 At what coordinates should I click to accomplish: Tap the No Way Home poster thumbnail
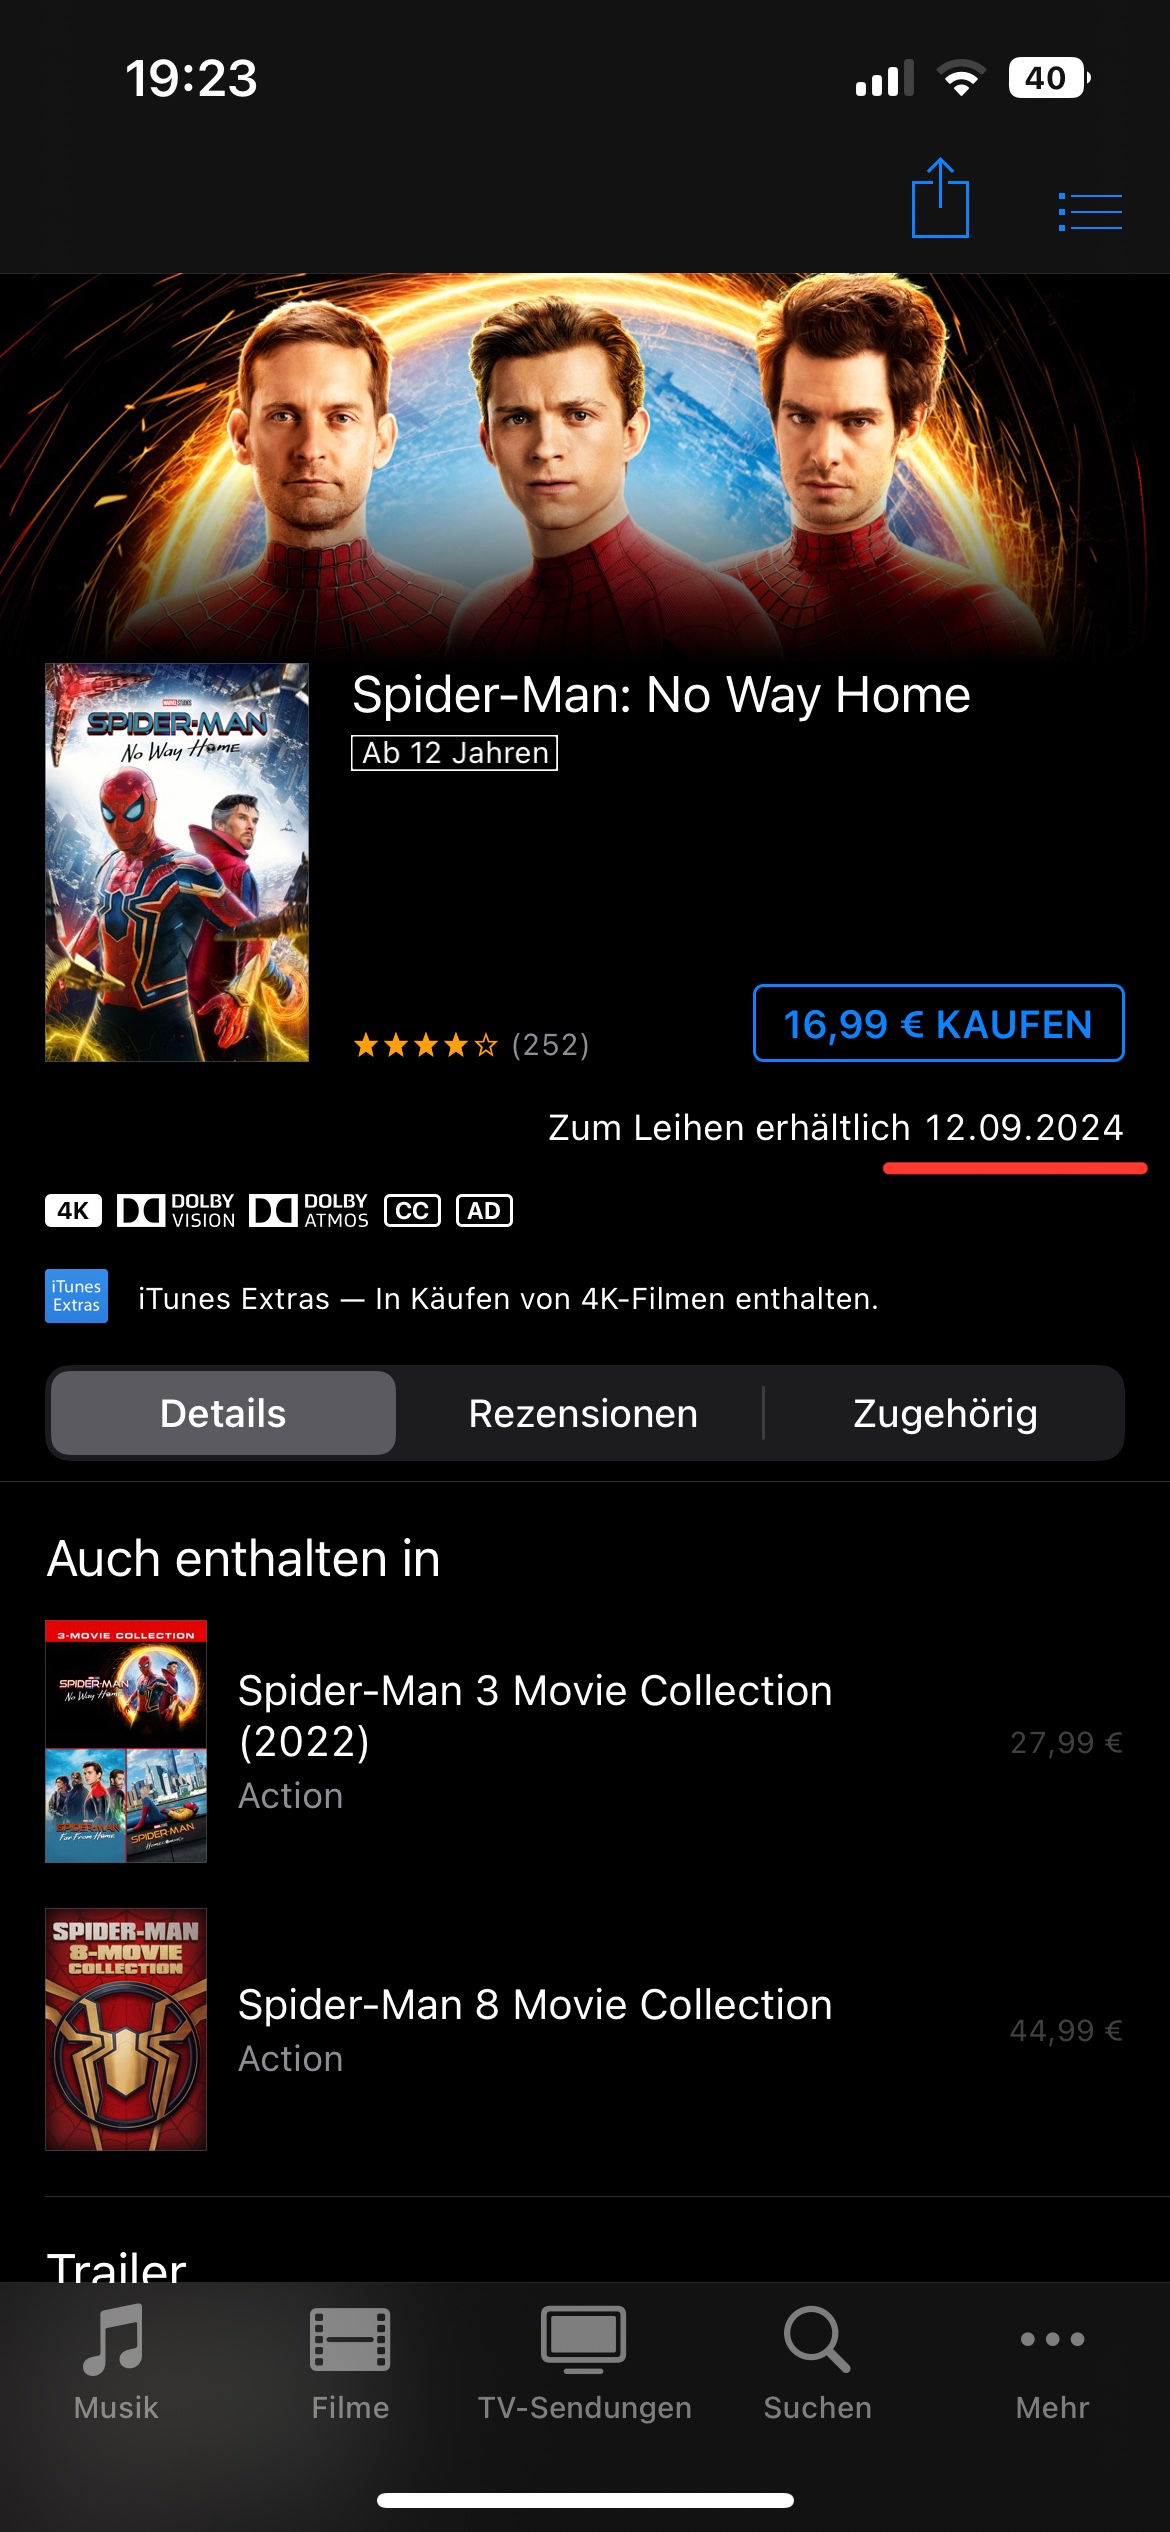click(x=177, y=862)
